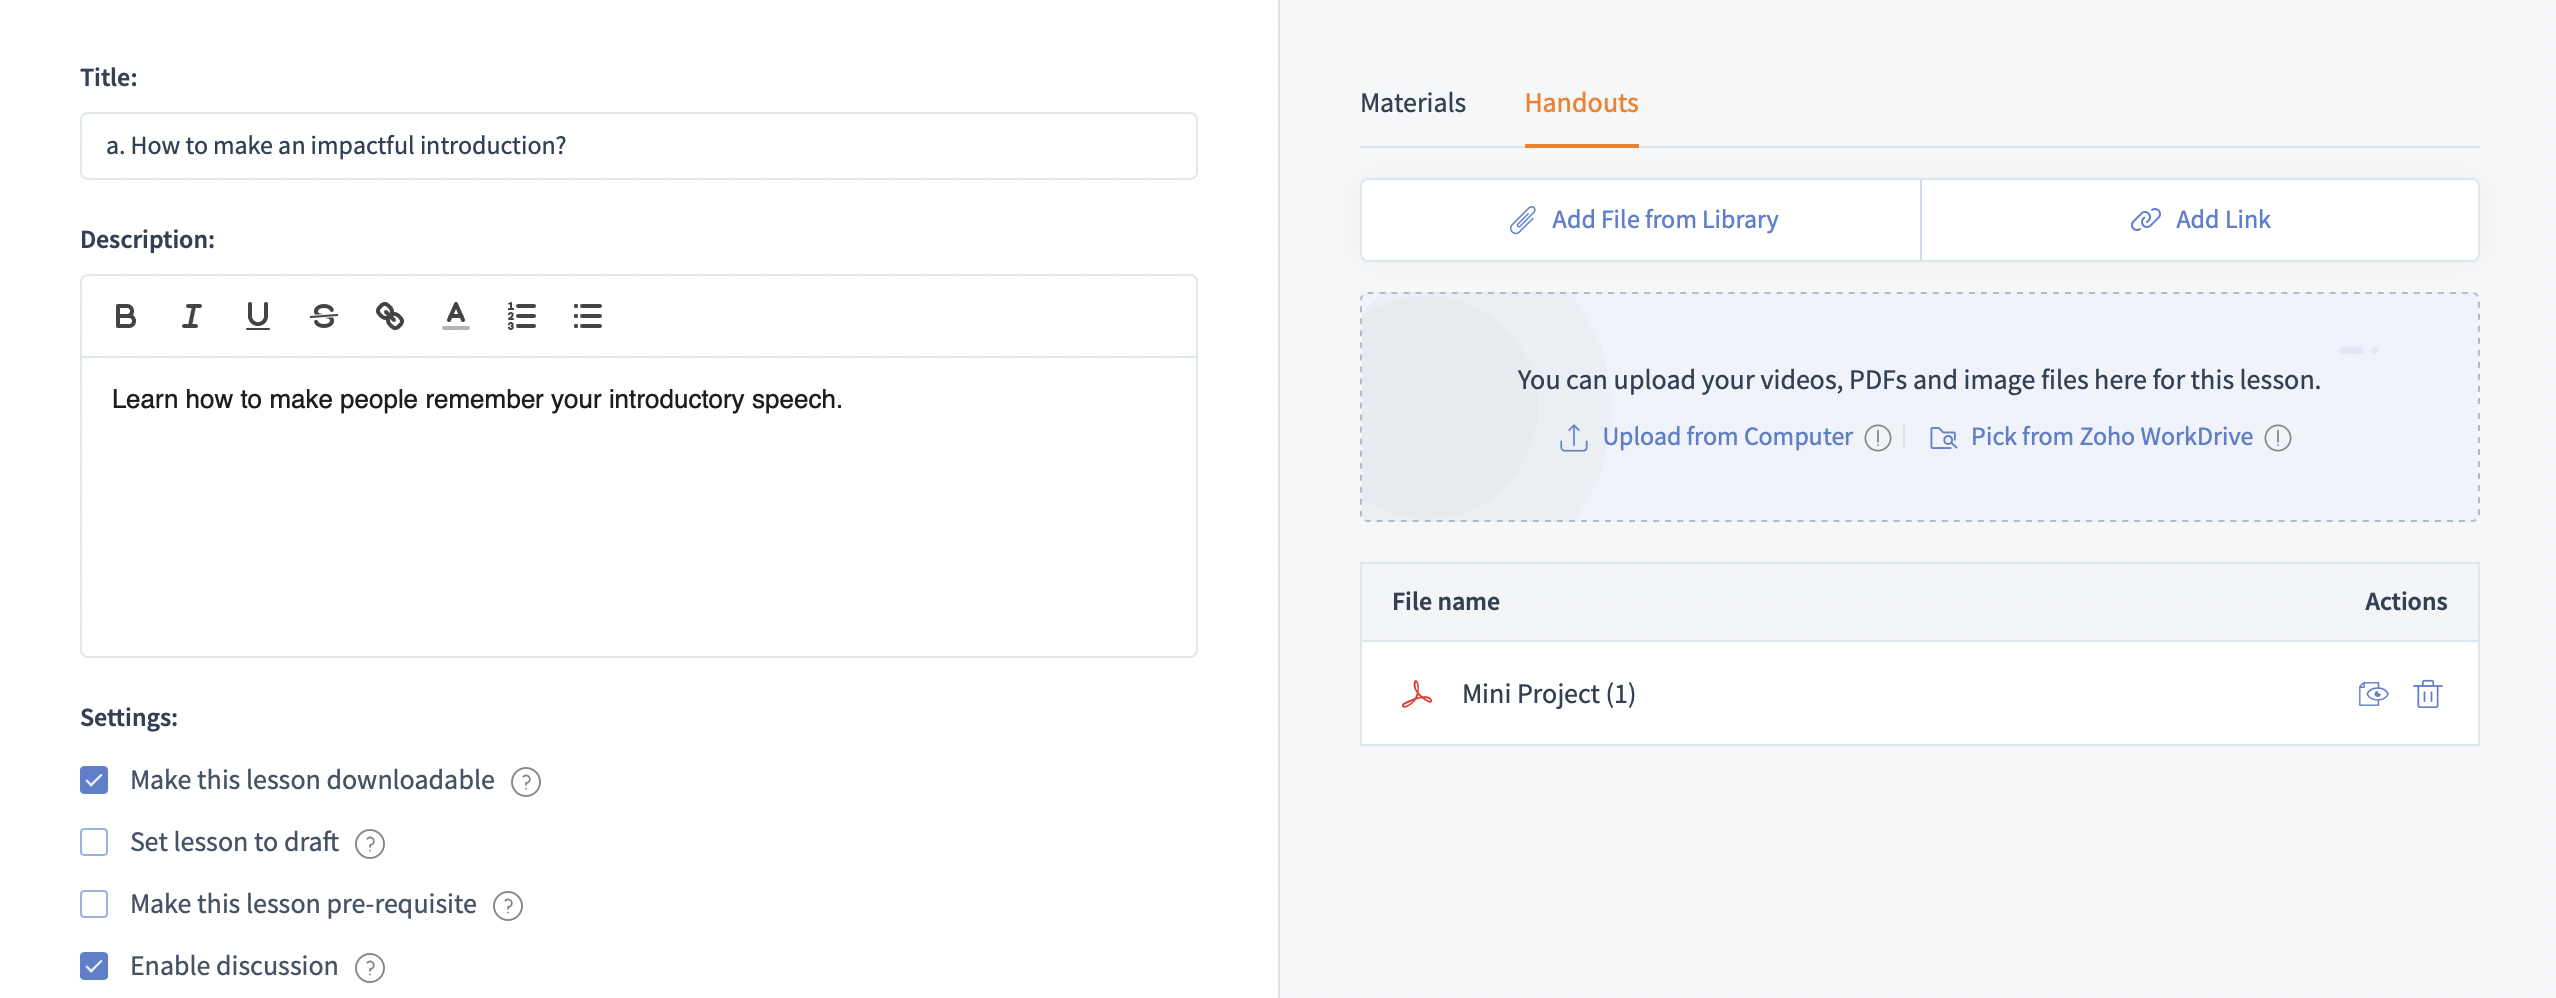Toggle bold formatting in description toolbar
Image resolution: width=2556 pixels, height=998 pixels.
coord(125,316)
